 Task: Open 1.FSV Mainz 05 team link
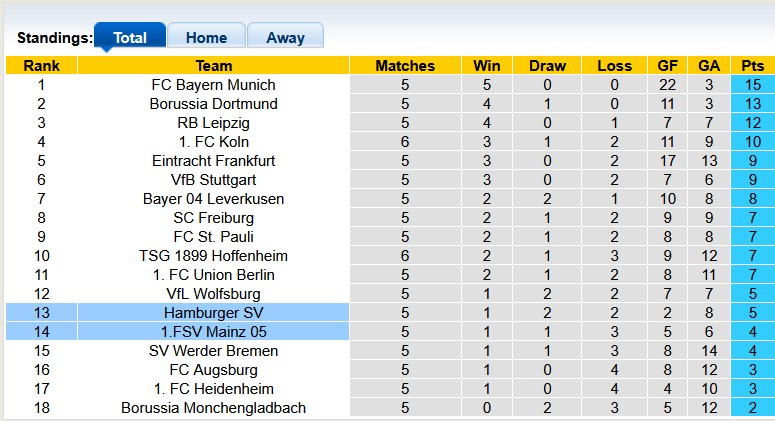214,332
